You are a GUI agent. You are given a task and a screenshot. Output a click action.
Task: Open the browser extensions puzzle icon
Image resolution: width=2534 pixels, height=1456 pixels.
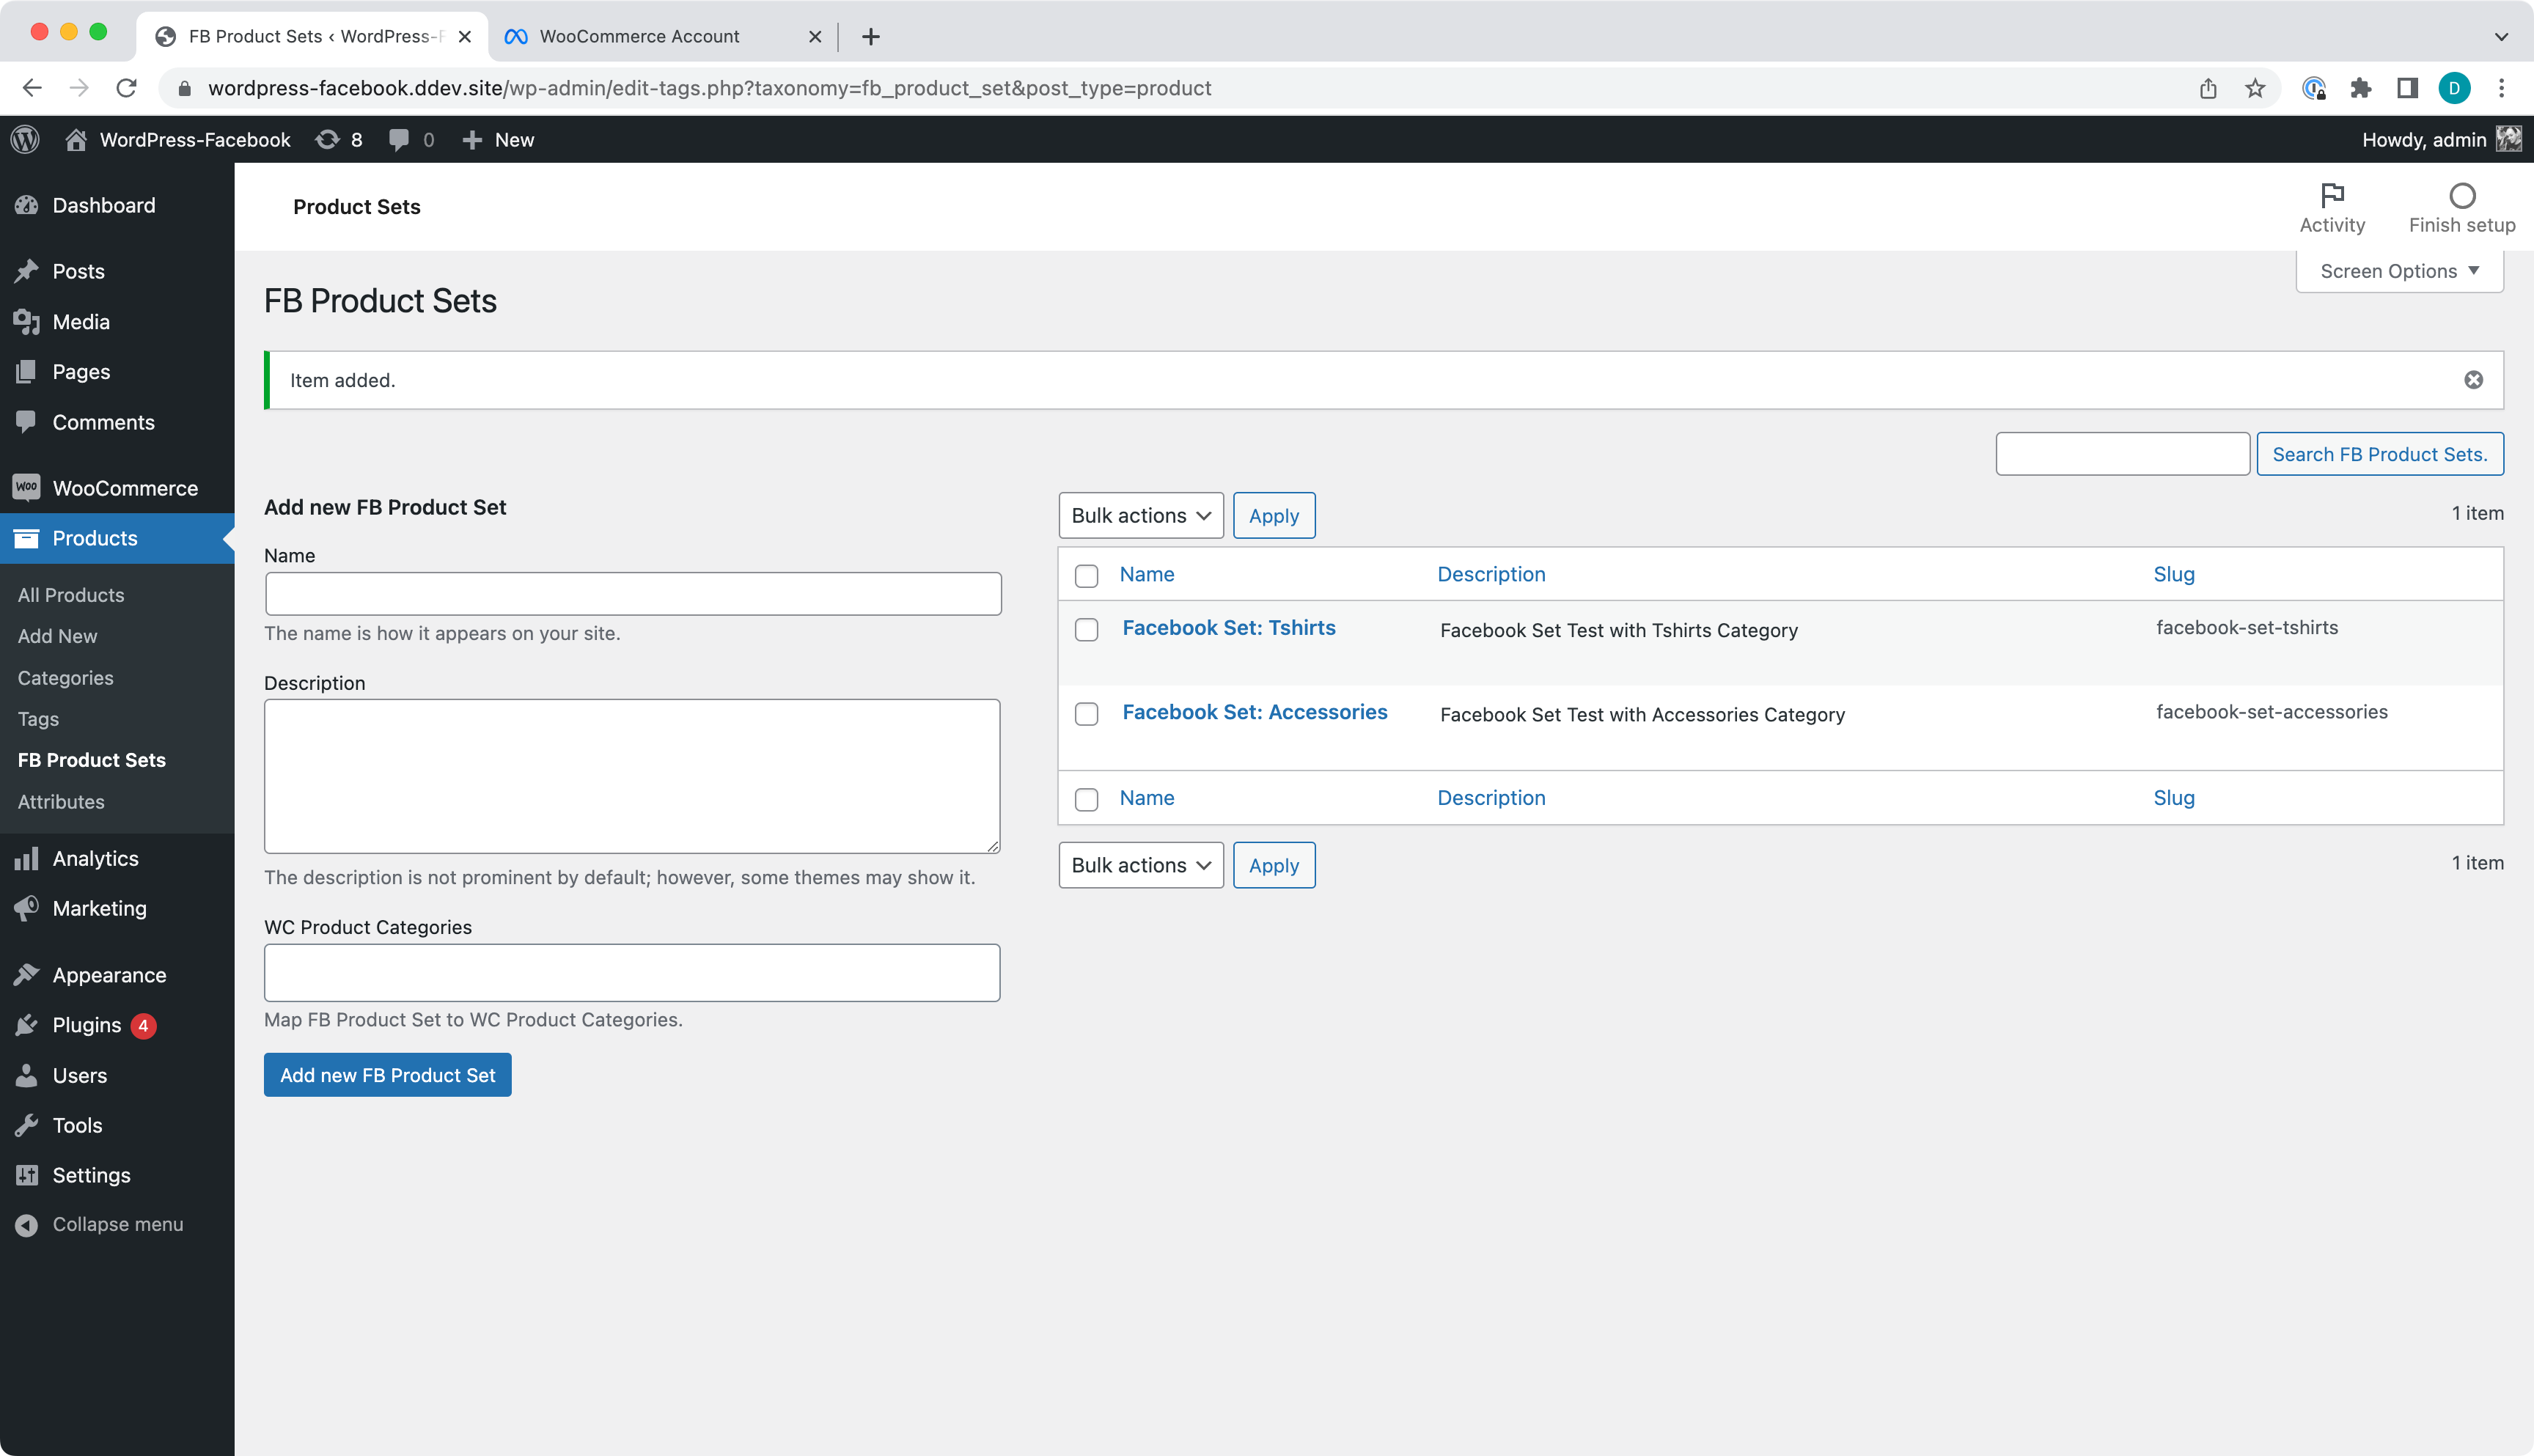tap(2361, 88)
